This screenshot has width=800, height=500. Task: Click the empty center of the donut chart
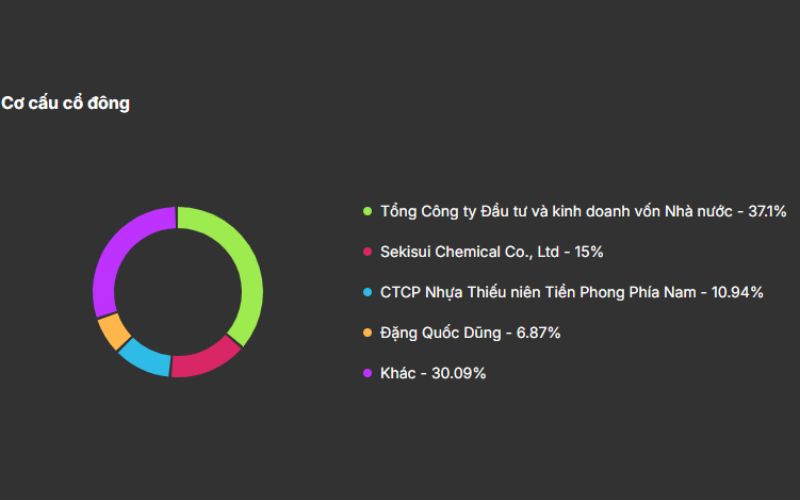tap(177, 292)
